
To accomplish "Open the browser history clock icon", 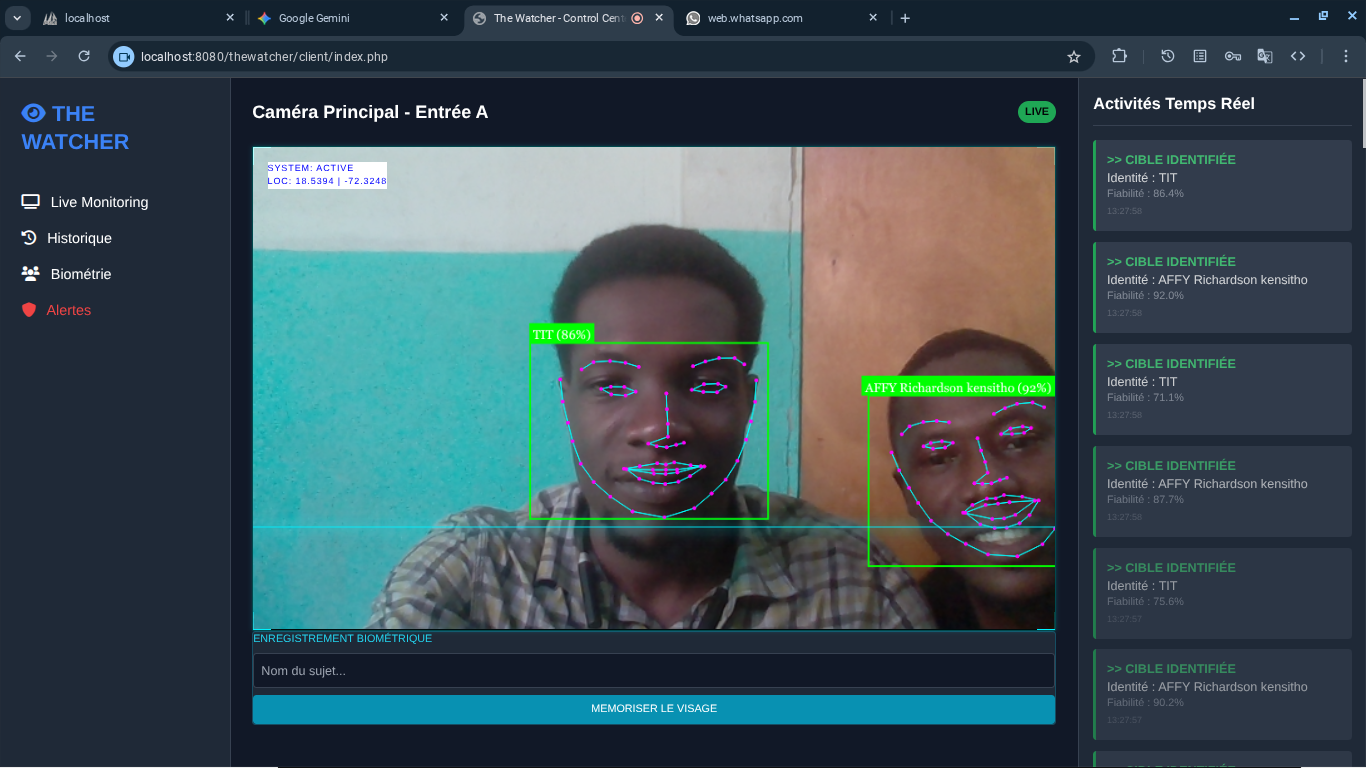I will 1167,56.
